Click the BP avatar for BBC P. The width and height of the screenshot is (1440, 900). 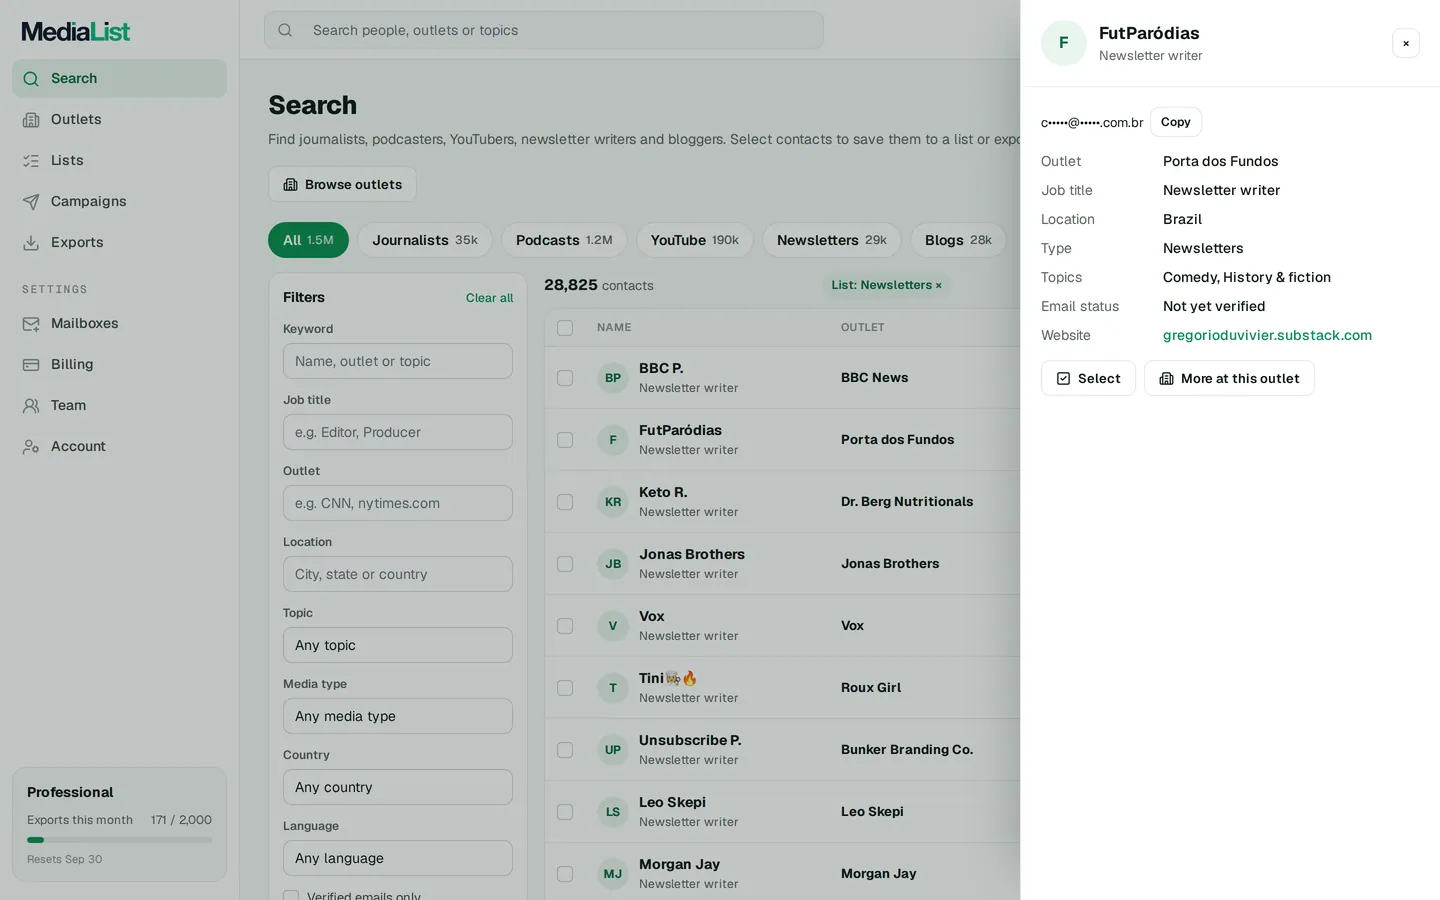tap(613, 378)
